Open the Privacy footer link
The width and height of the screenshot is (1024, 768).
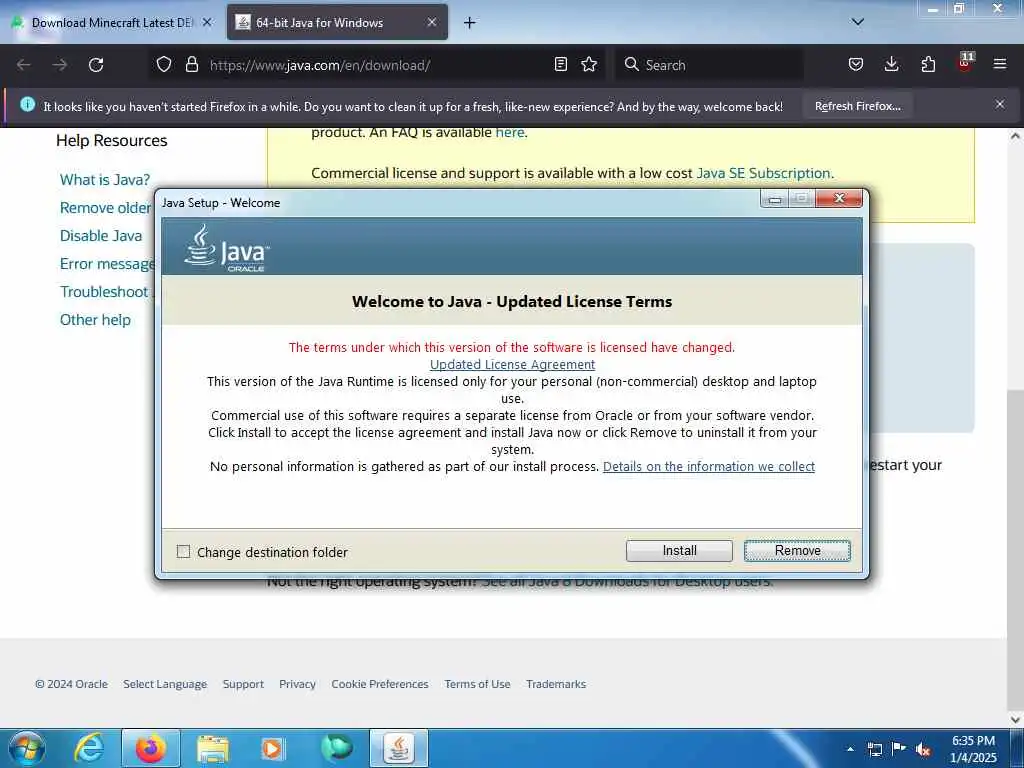coord(297,684)
